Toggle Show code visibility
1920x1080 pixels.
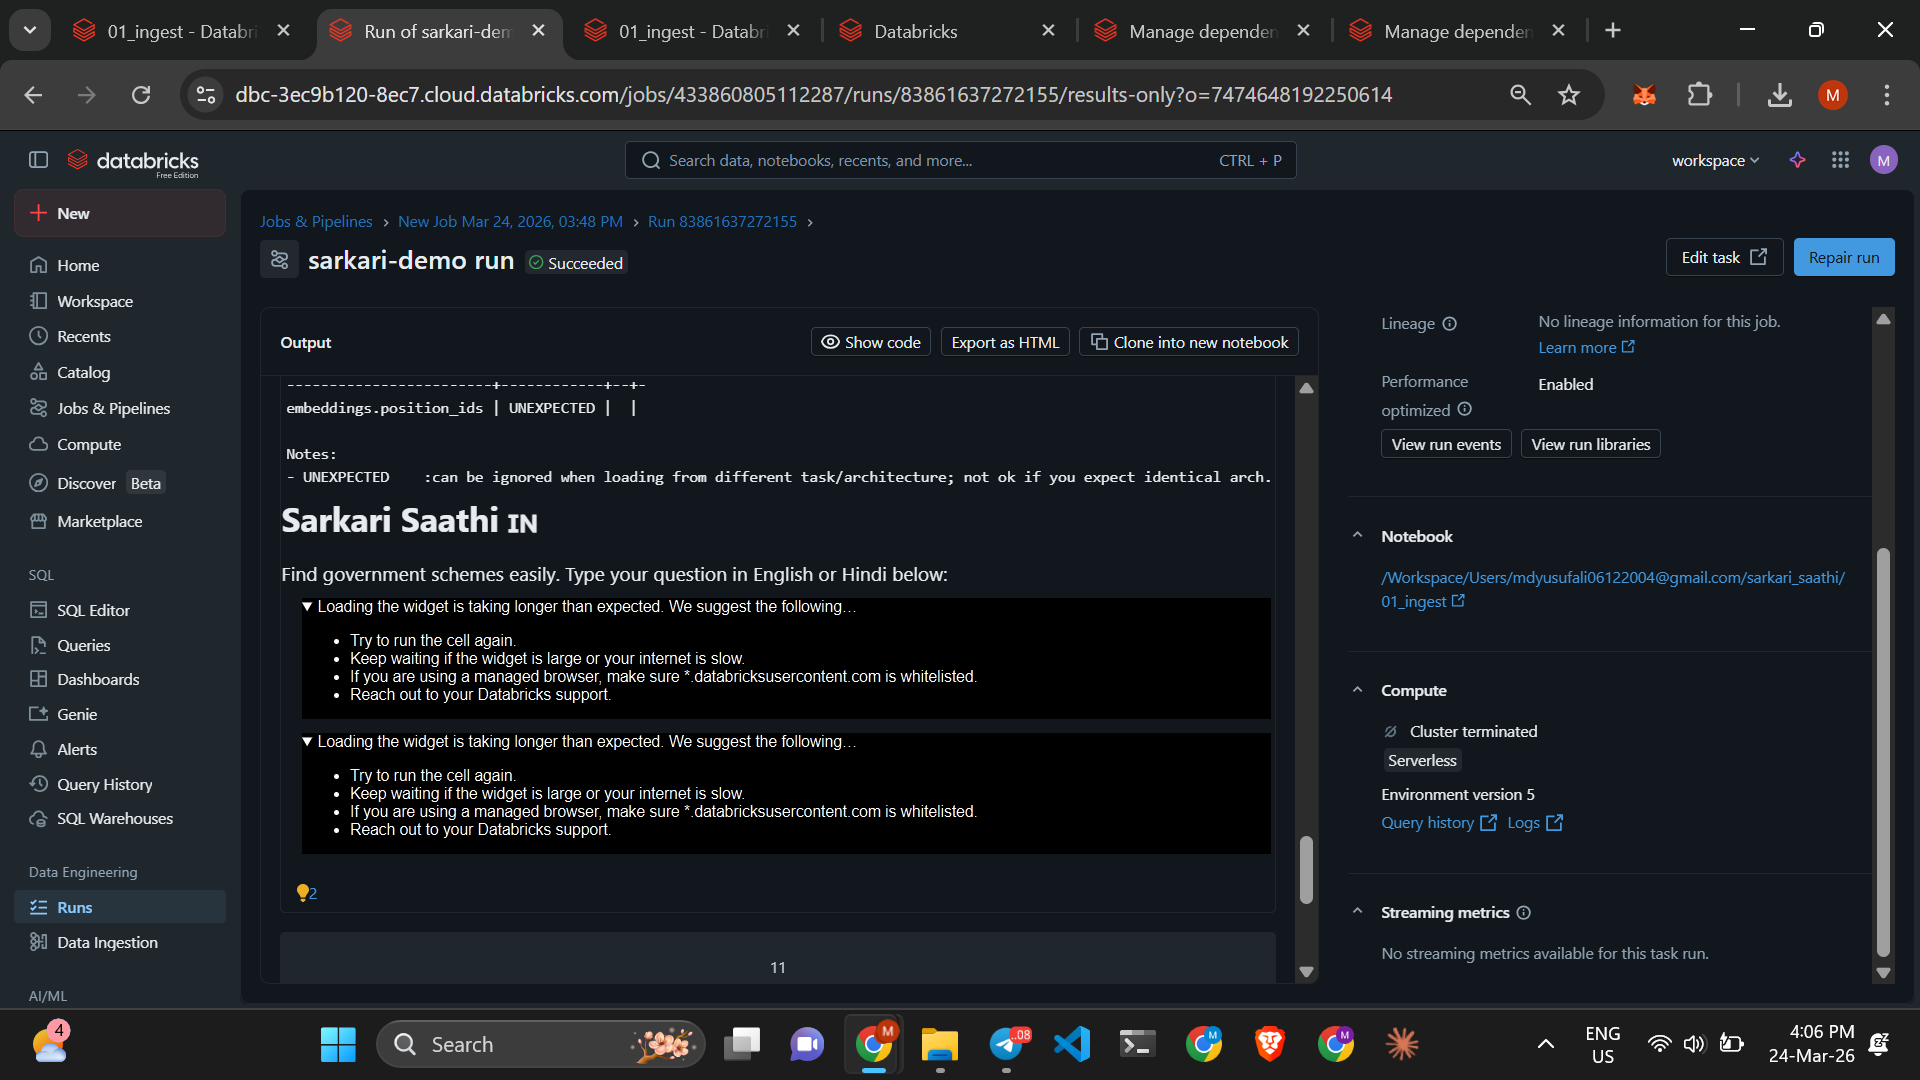click(870, 342)
